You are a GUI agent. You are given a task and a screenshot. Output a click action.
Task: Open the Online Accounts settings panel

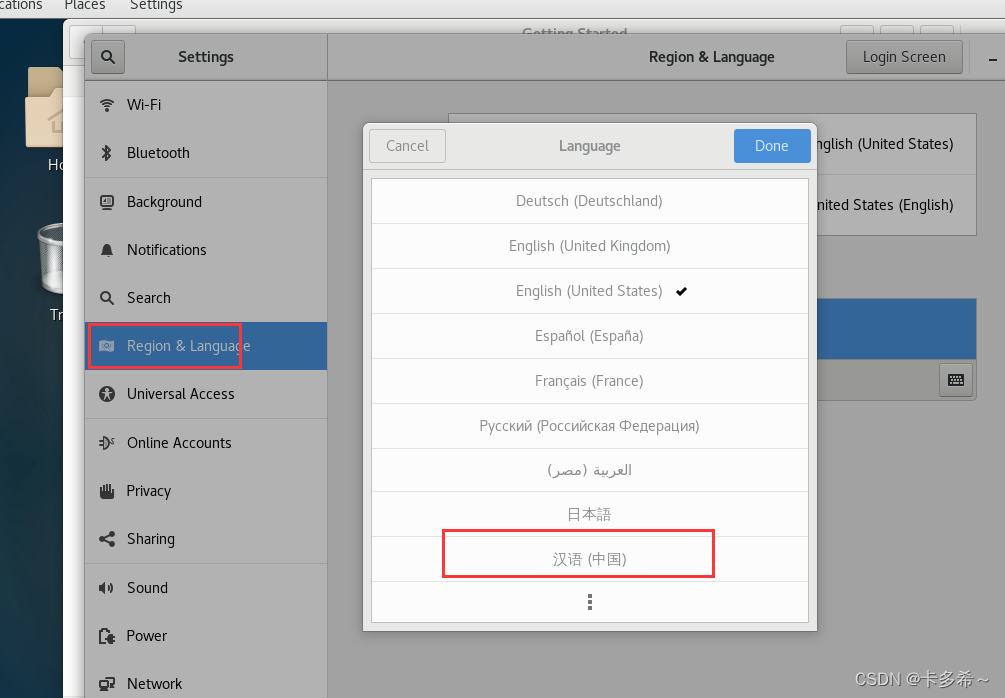[x=206, y=443]
